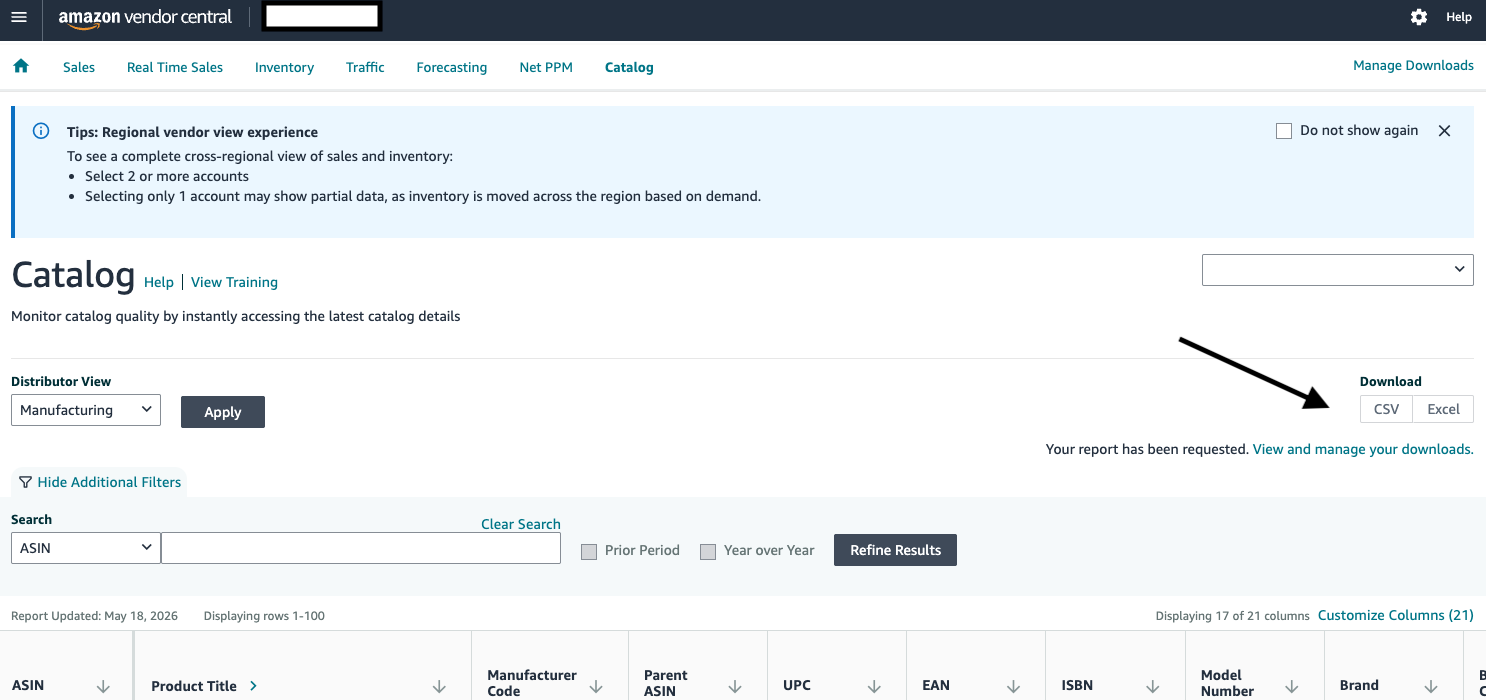Click Help in the top bar
Viewport: 1486px width, 700px height.
[1459, 17]
